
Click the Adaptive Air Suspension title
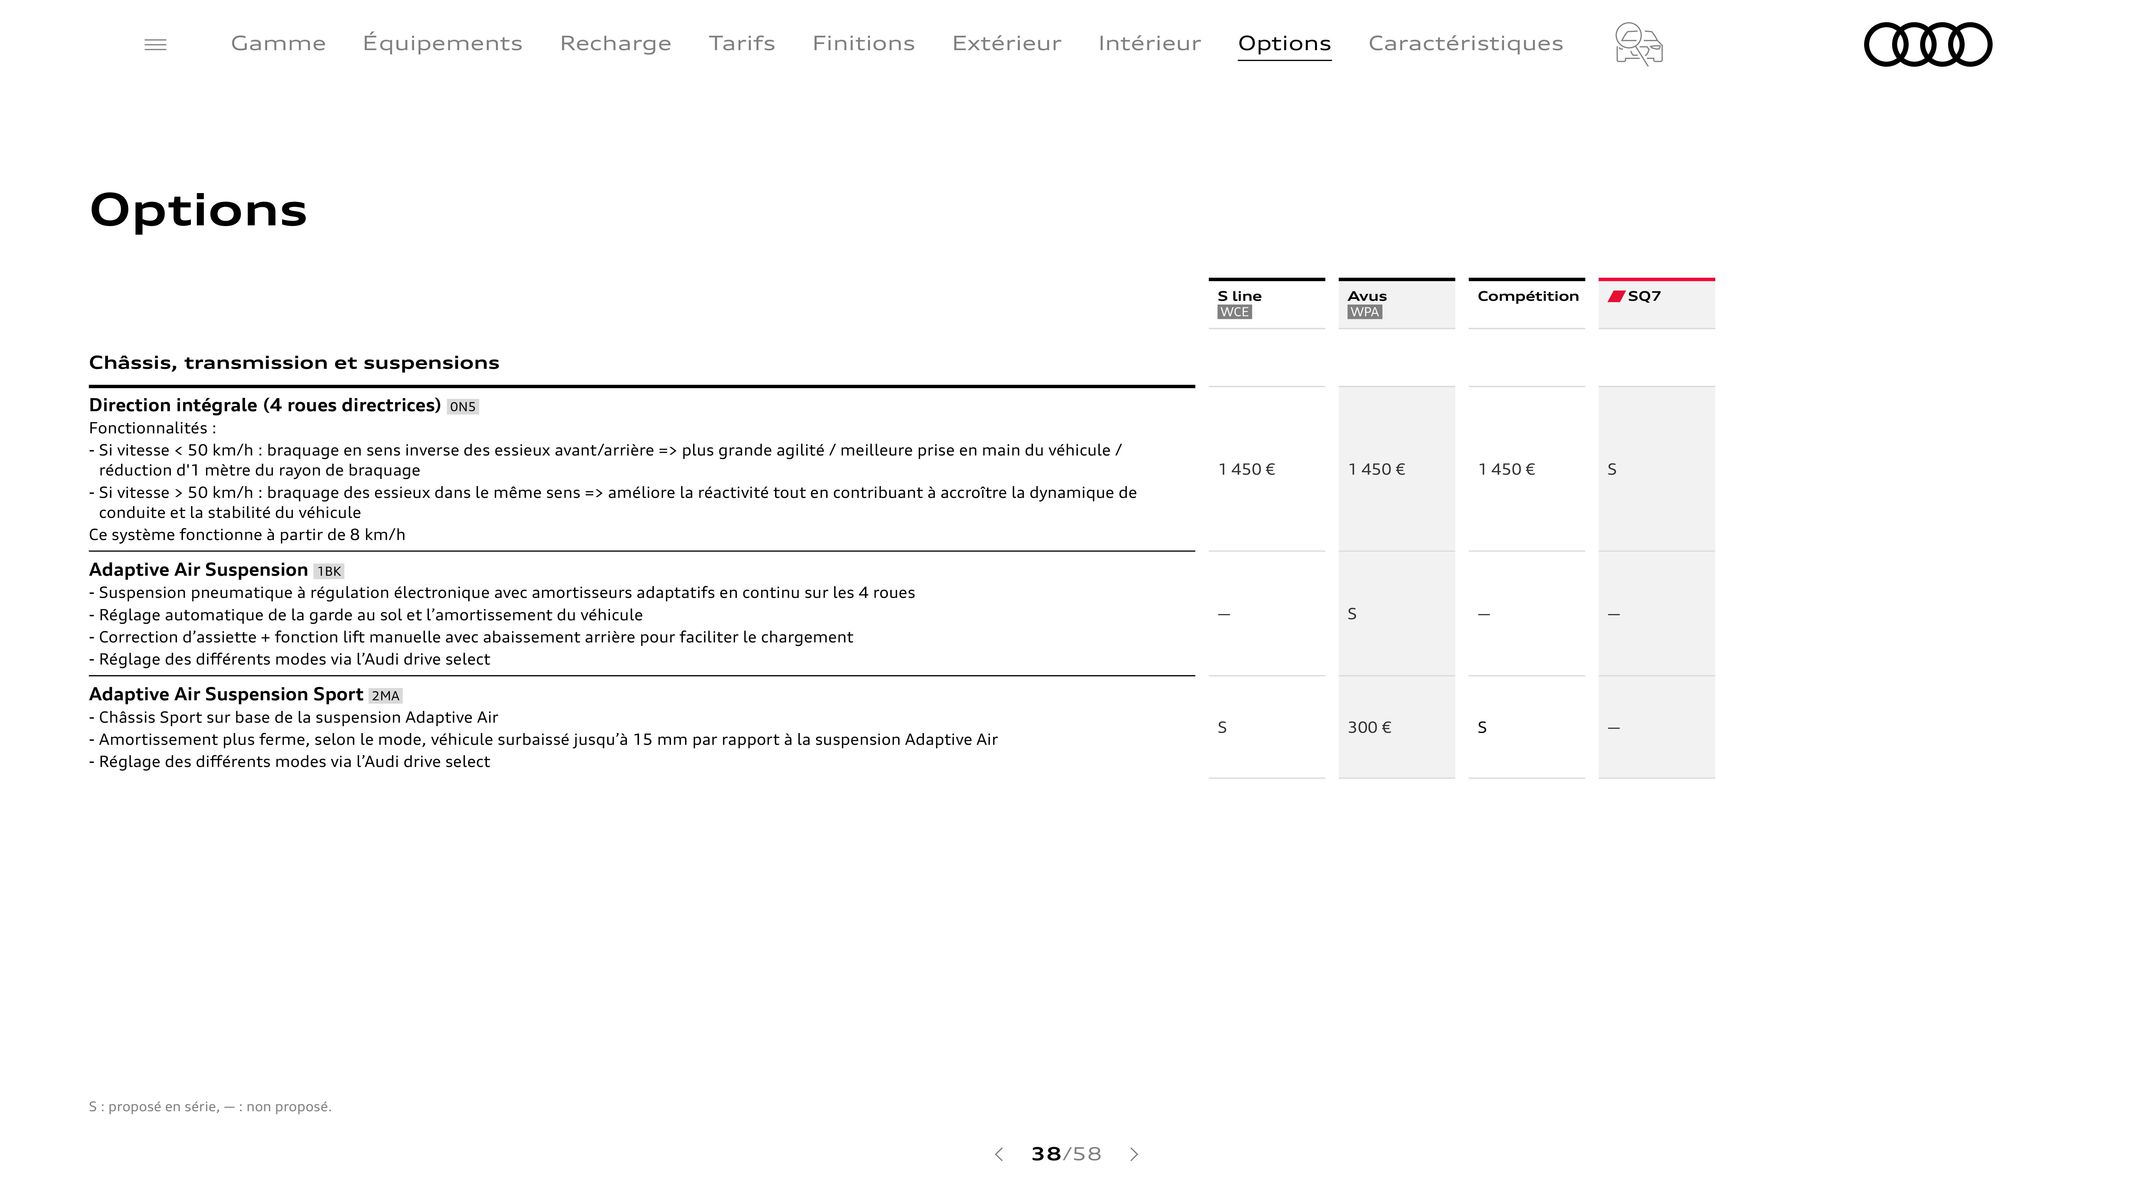point(198,570)
